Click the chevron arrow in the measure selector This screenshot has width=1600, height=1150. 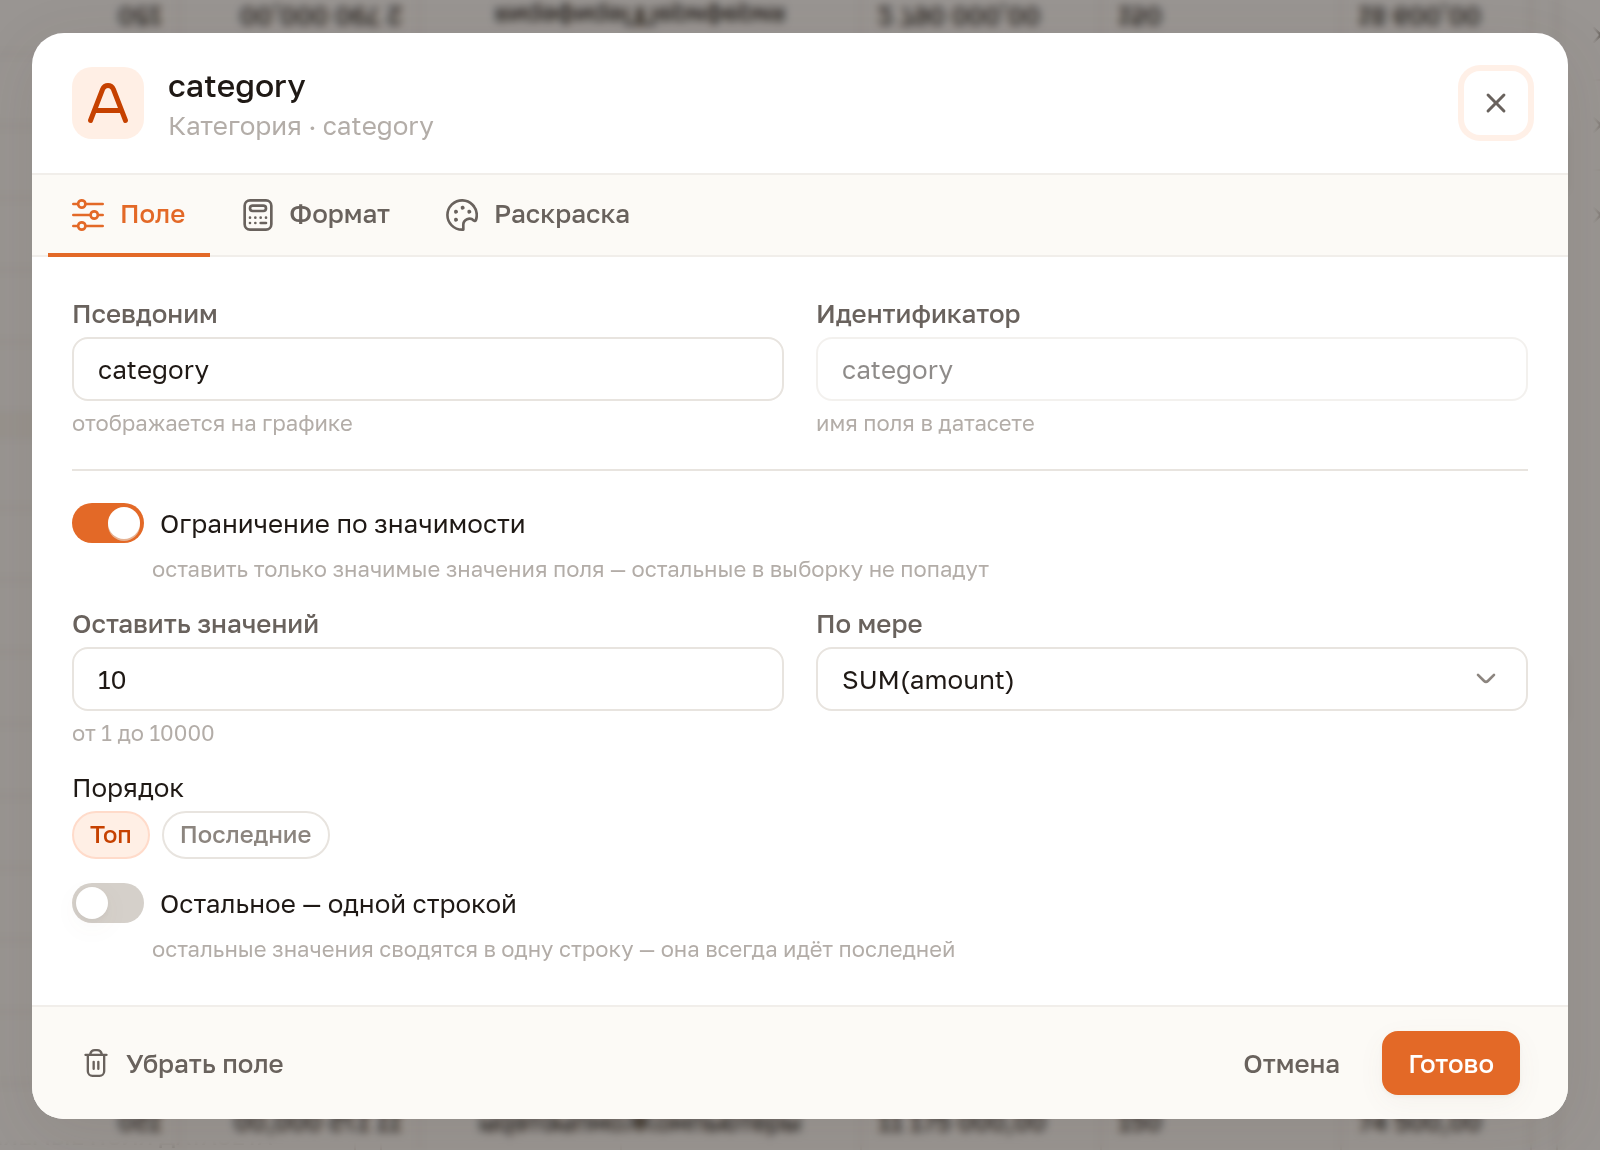pyautogui.click(x=1486, y=679)
